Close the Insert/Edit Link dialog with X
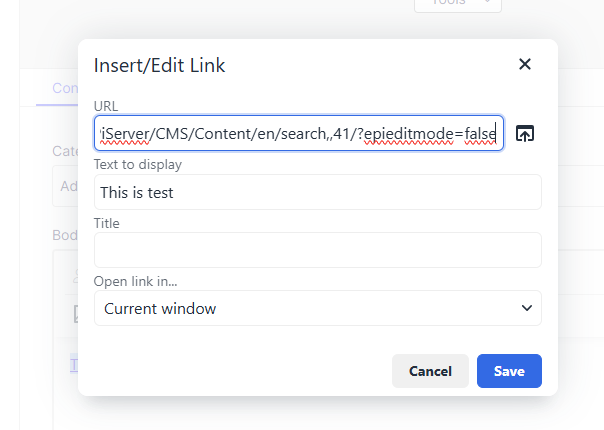The width and height of the screenshot is (604, 430). (x=524, y=65)
